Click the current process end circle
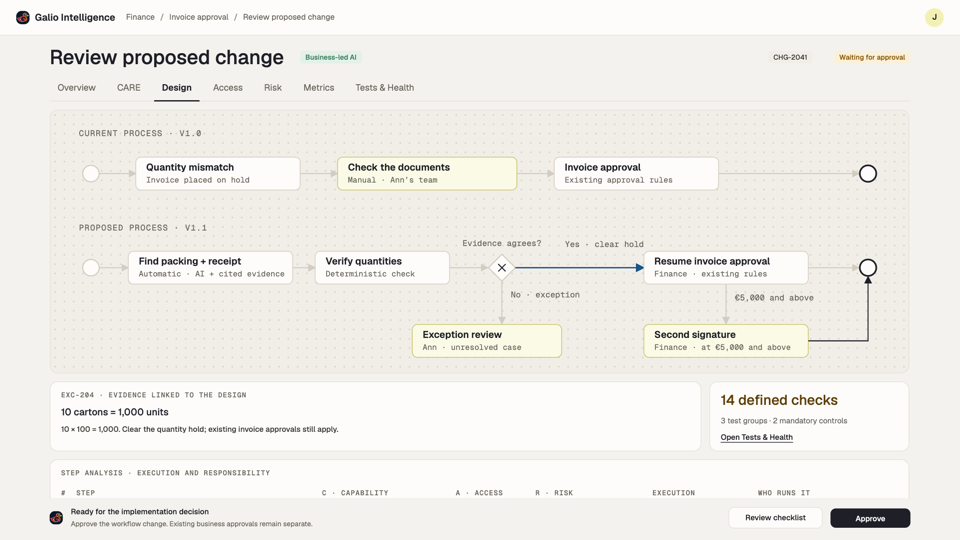 (x=868, y=173)
